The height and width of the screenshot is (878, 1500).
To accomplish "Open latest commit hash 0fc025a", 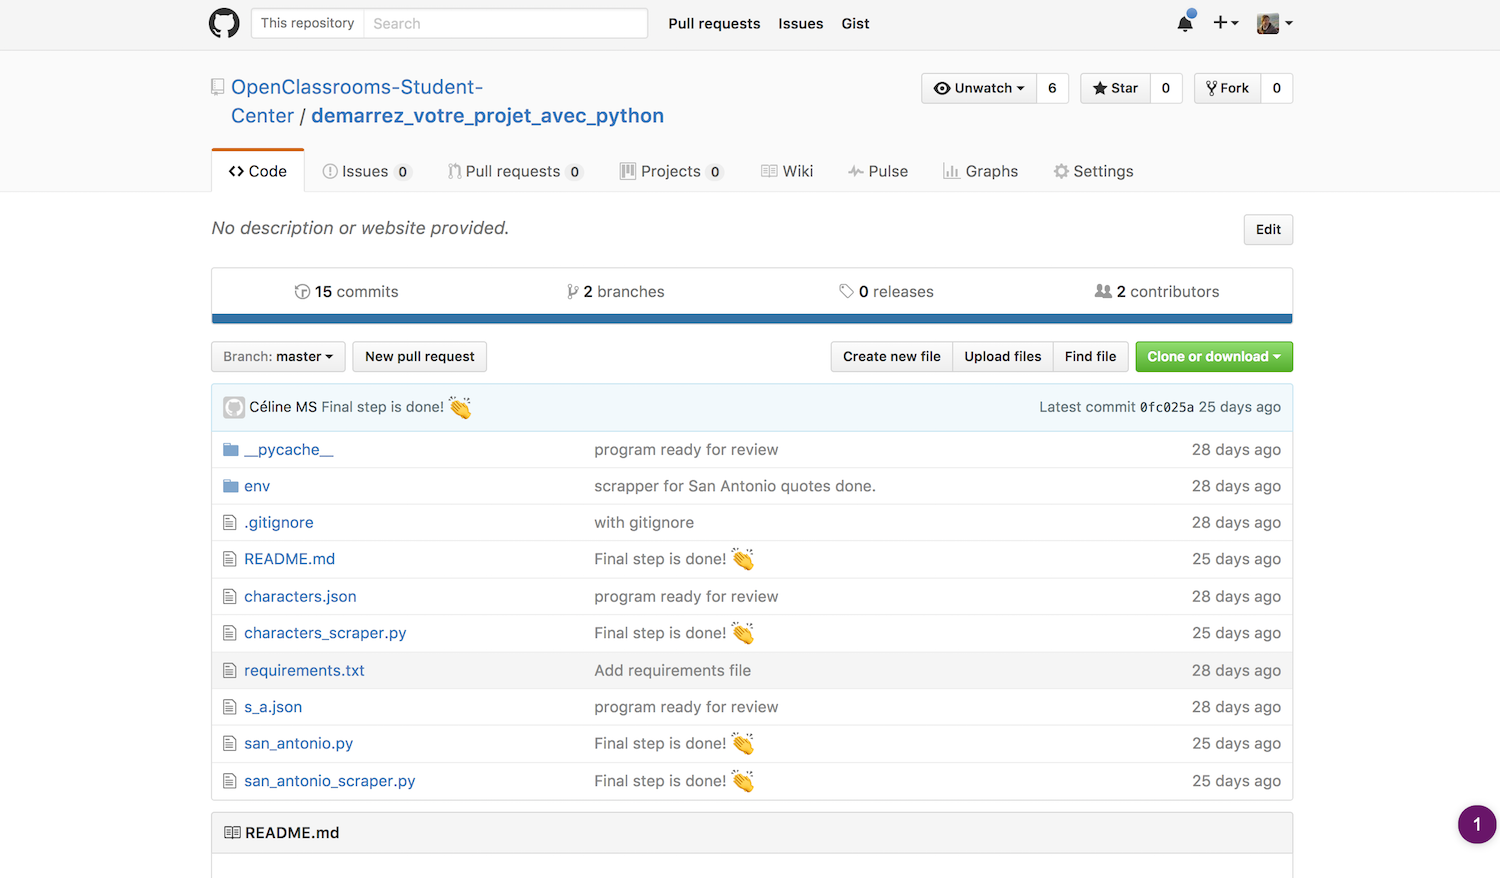I will (x=1167, y=407).
